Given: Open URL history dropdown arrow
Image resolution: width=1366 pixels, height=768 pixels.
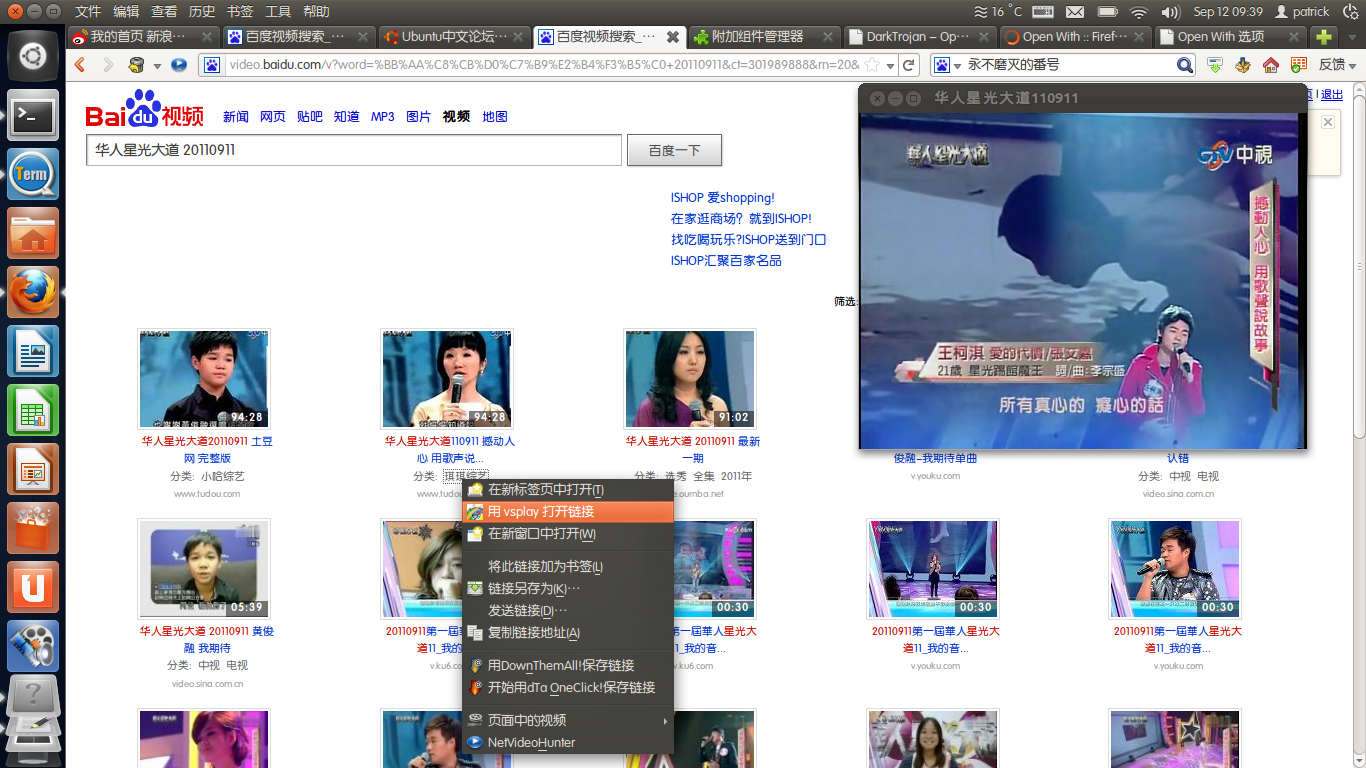Looking at the screenshot, I should (x=888, y=65).
